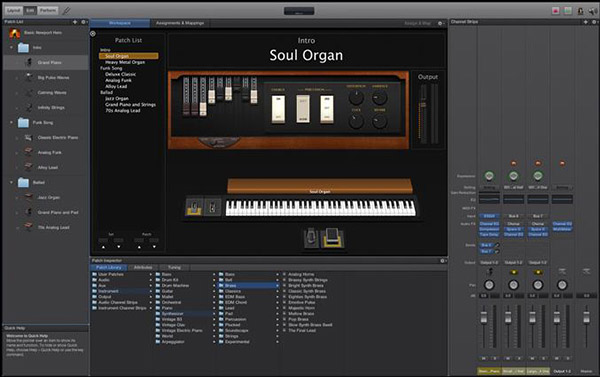Viewport: 600px width, 377px height.
Task: Solo the second channel strip
Action: [x=519, y=358]
